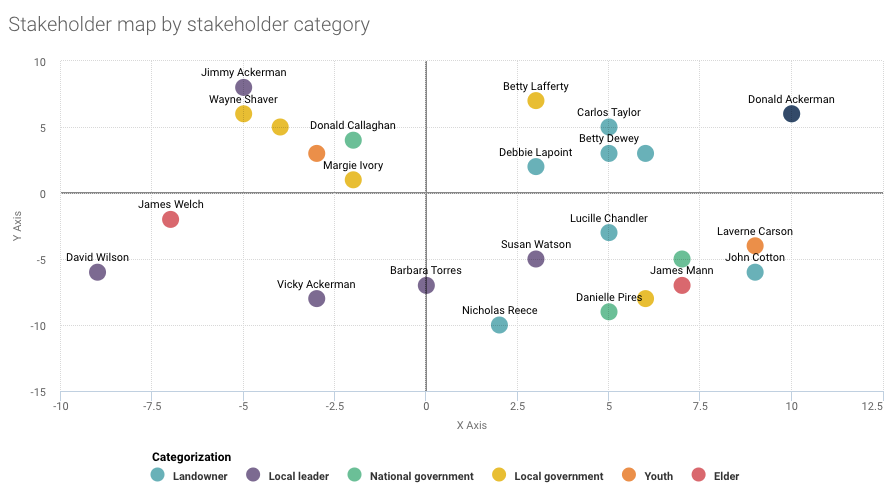This screenshot has height=497, width=893.
Task: Click the orange Youth legend swatch
Action: (630, 475)
